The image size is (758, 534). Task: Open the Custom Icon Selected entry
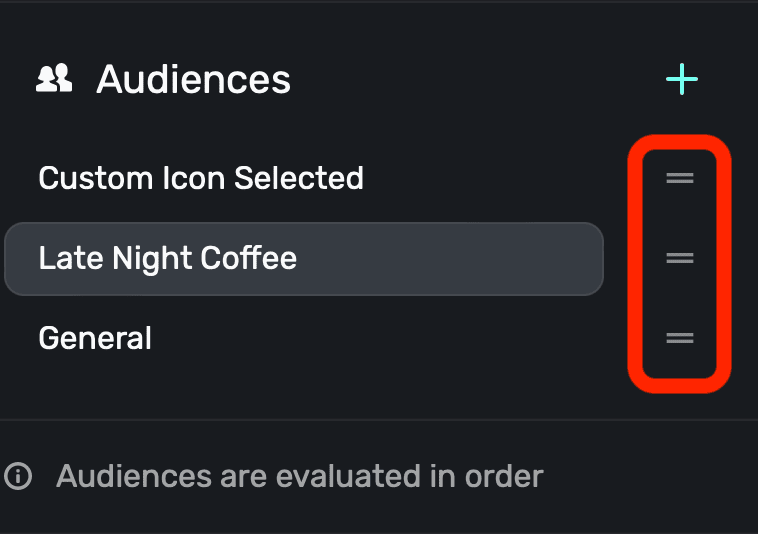click(201, 178)
